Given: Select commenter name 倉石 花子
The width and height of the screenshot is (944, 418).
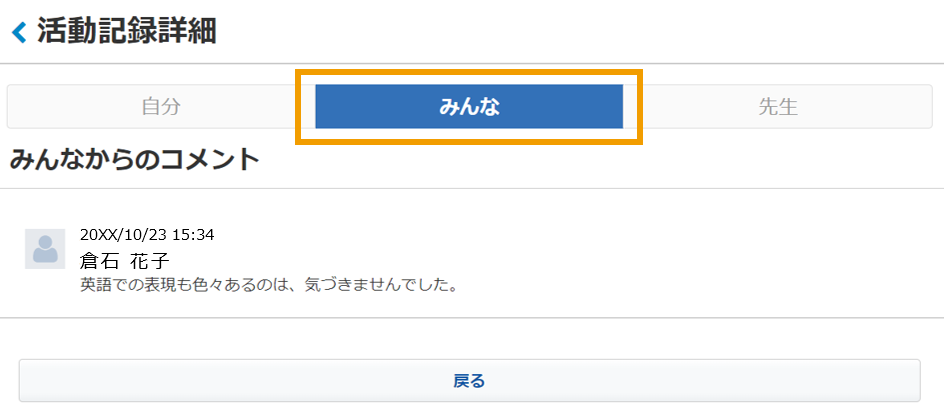Looking at the screenshot, I should click(x=125, y=261).
